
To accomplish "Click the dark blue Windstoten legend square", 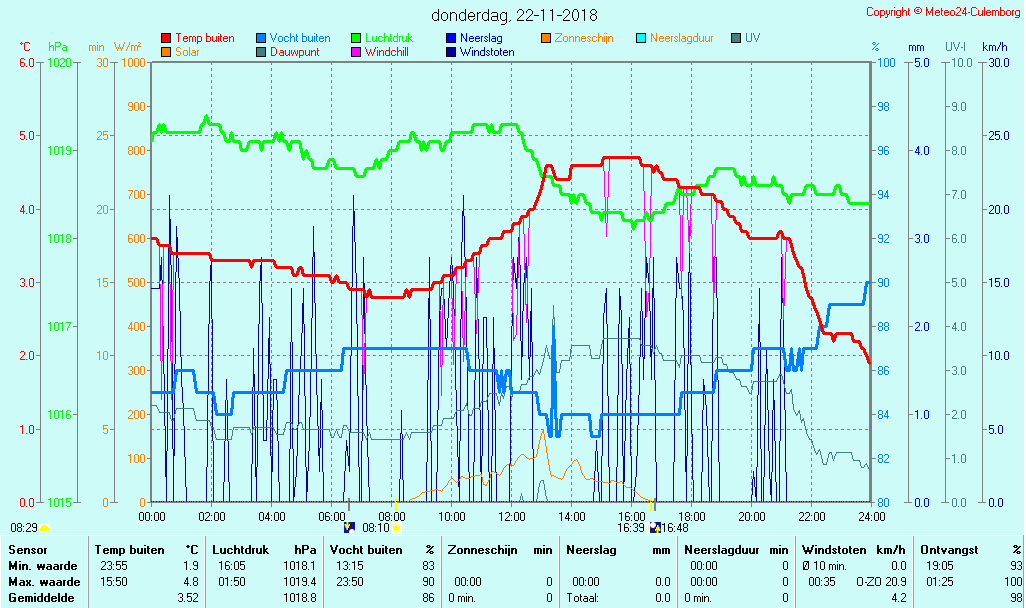I will (451, 52).
